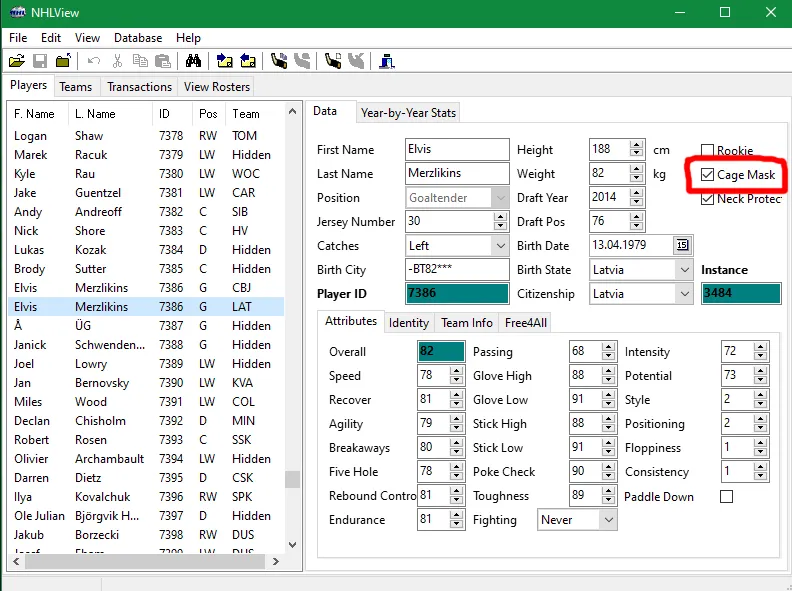Click the Jersey Number spinner control

[500, 221]
